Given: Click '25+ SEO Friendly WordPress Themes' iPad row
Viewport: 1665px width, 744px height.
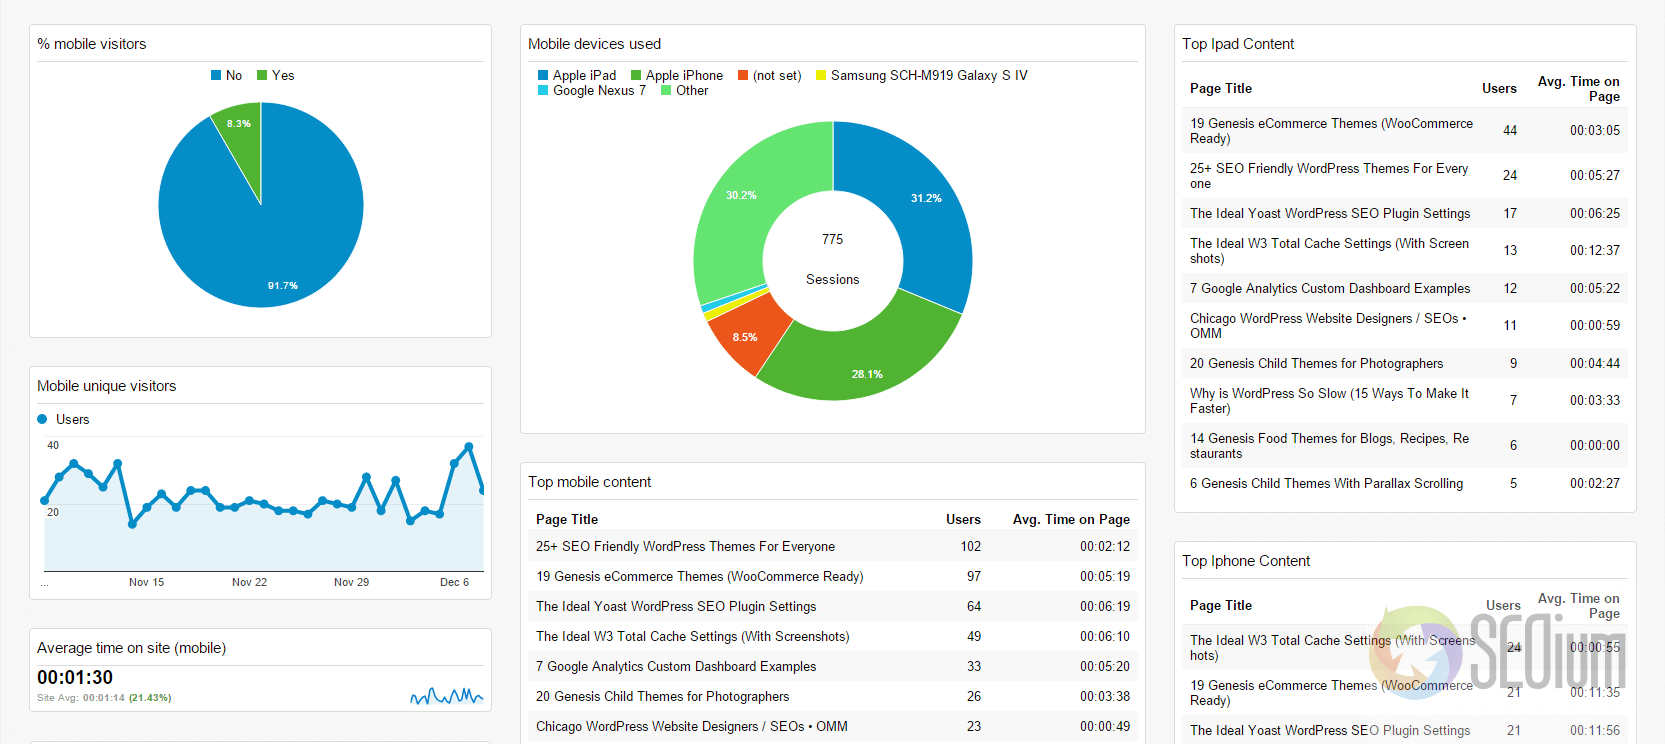Looking at the screenshot, I should [1405, 175].
